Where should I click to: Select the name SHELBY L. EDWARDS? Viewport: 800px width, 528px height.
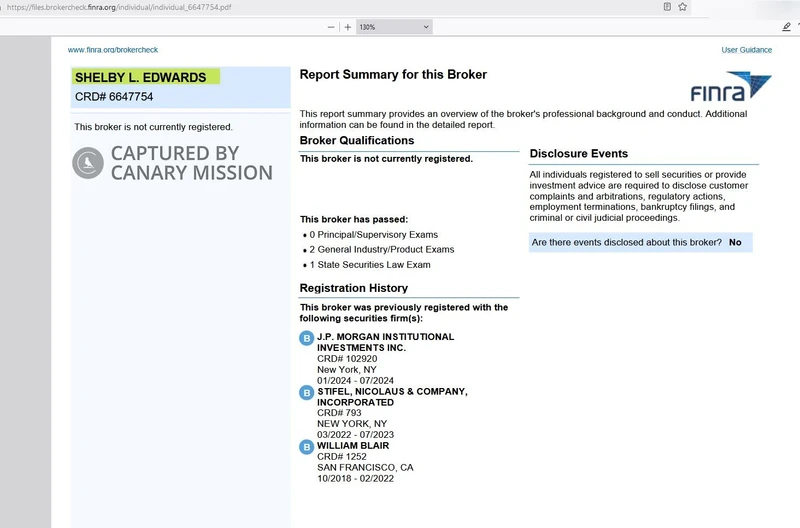tap(140, 78)
